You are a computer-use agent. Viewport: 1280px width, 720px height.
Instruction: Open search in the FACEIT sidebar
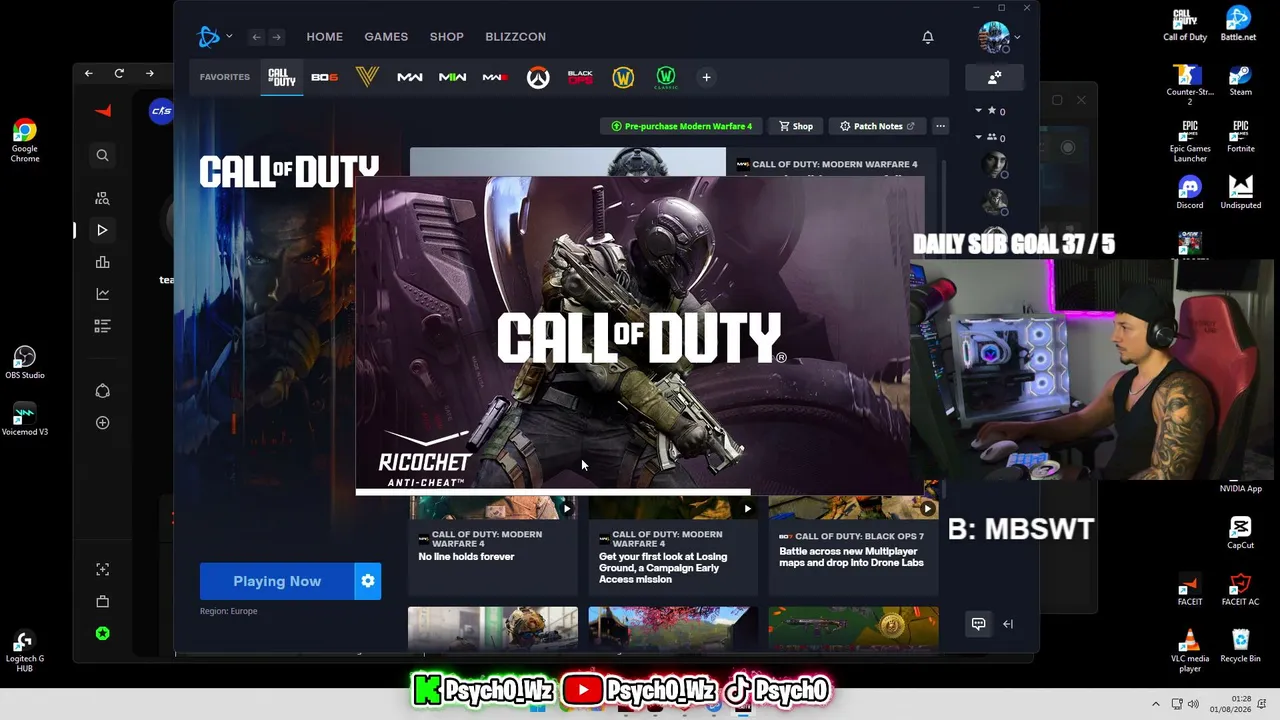pyautogui.click(x=102, y=155)
